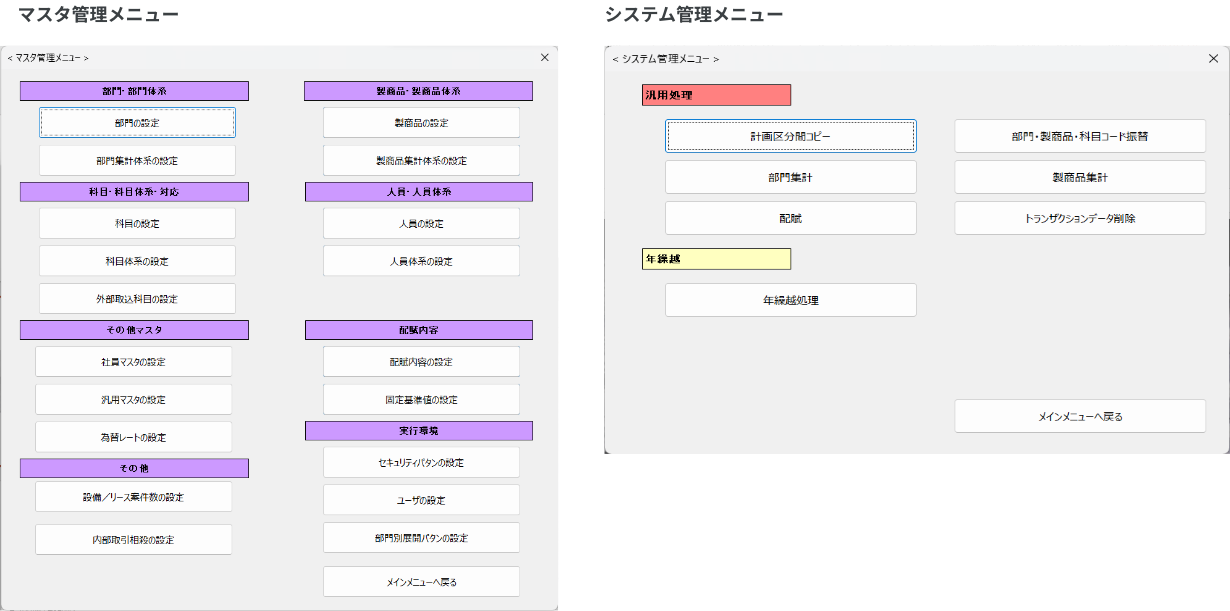Open 部門の設定 (Department settings)
Image resolution: width=1230 pixels, height=611 pixels.
134,122
